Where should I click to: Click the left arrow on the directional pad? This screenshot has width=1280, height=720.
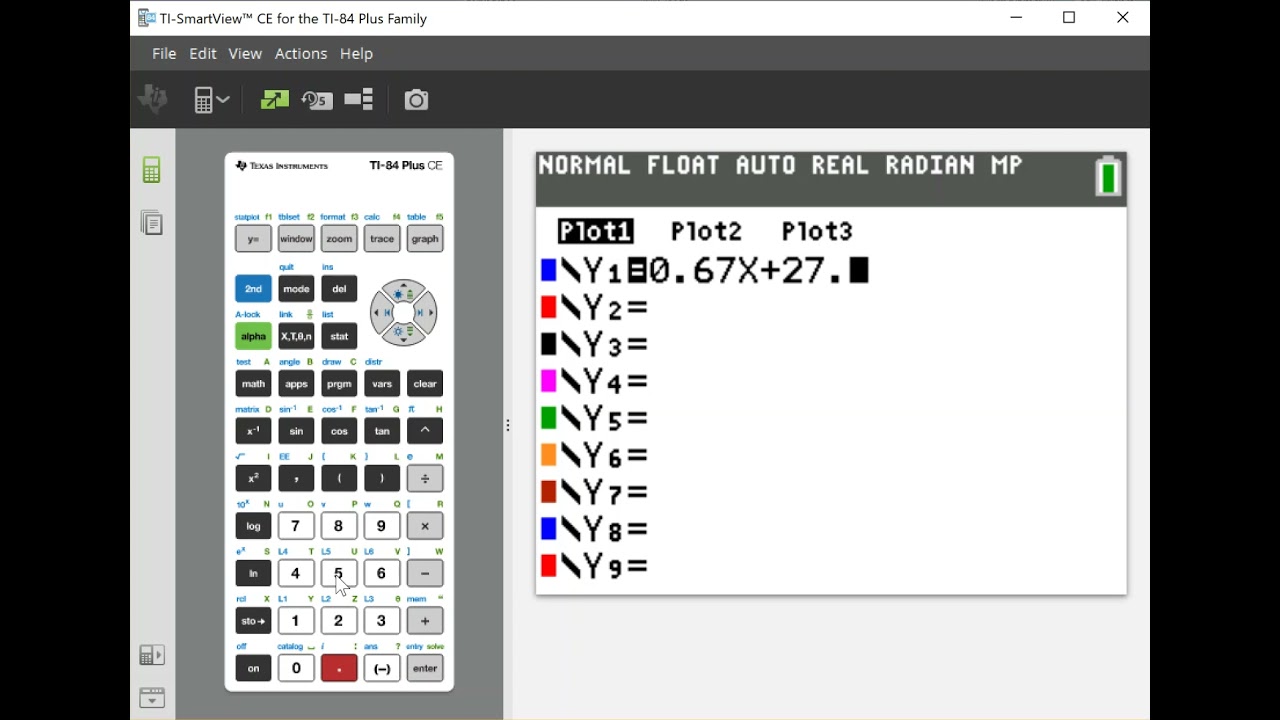tap(382, 313)
